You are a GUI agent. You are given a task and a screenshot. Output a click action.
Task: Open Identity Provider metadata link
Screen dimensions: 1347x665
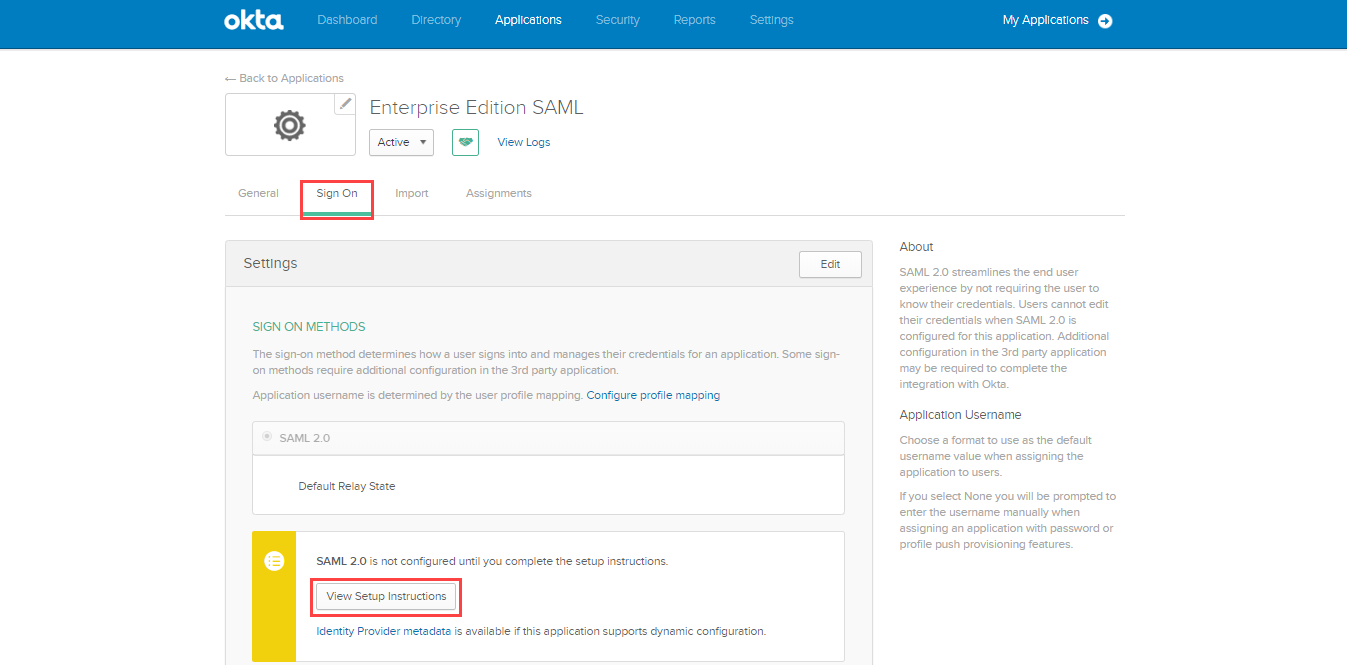click(x=383, y=631)
